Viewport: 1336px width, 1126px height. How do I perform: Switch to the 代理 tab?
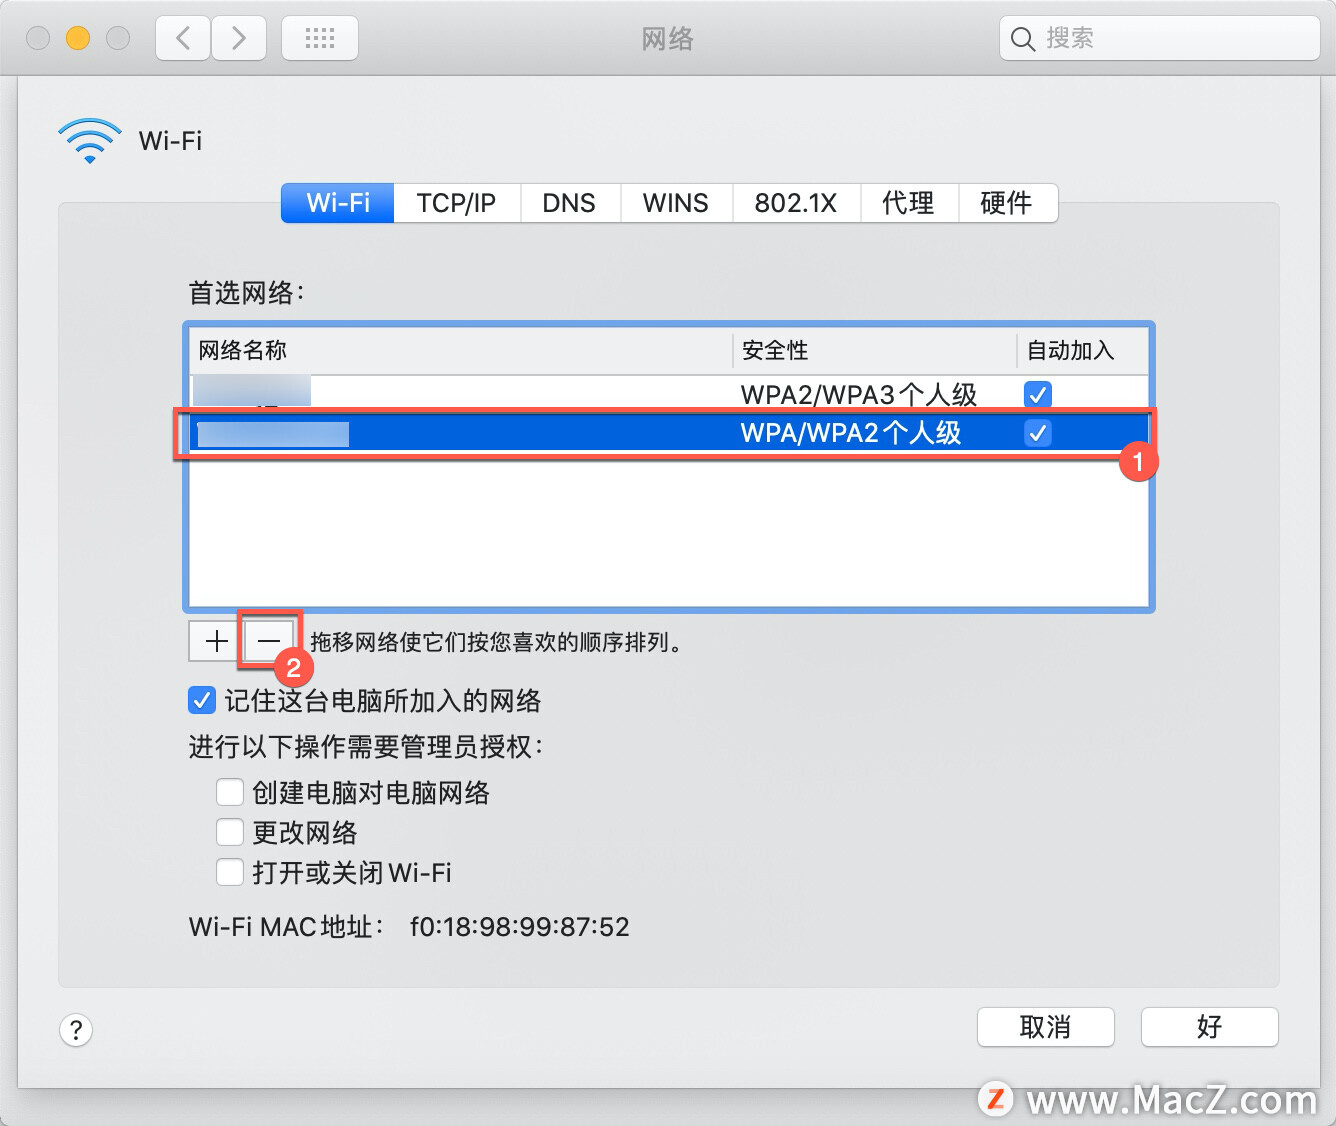pyautogui.click(x=909, y=203)
